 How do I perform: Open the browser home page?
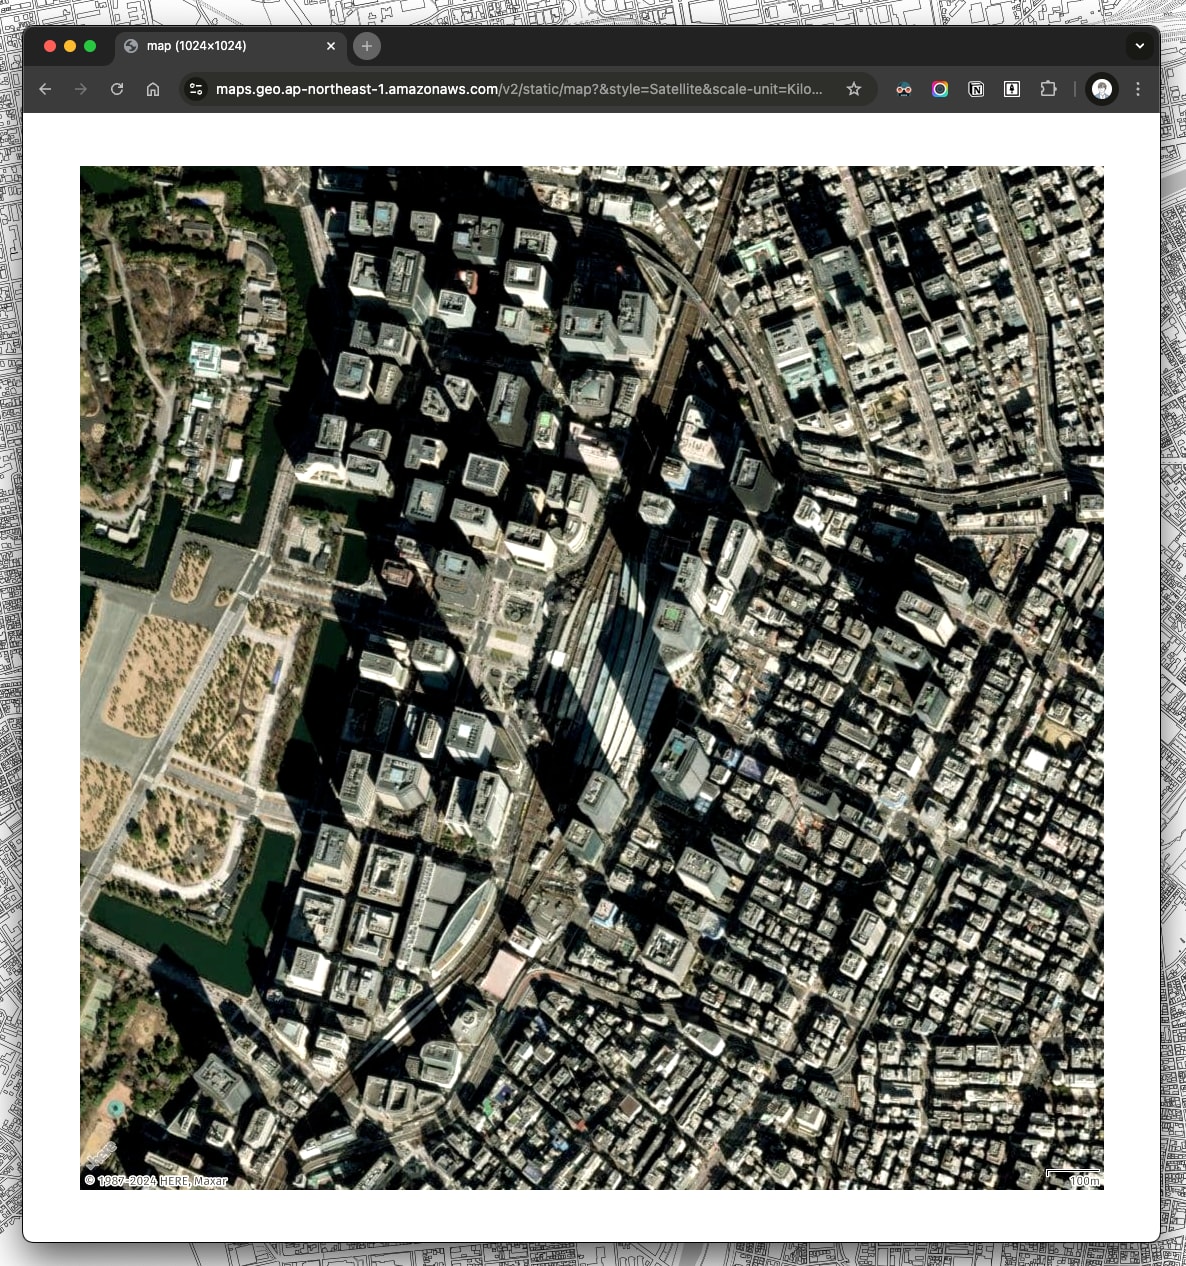tap(153, 89)
